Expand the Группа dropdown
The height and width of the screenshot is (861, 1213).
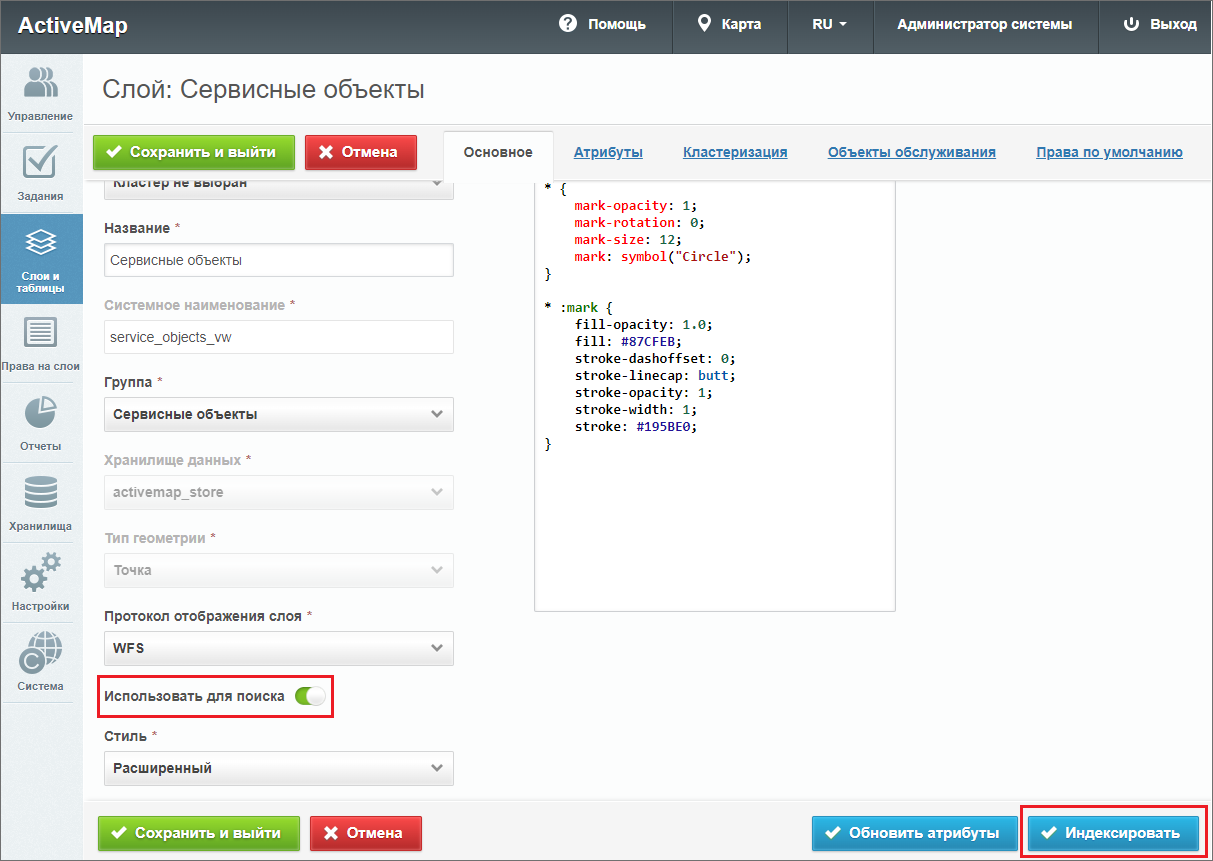pos(278,414)
